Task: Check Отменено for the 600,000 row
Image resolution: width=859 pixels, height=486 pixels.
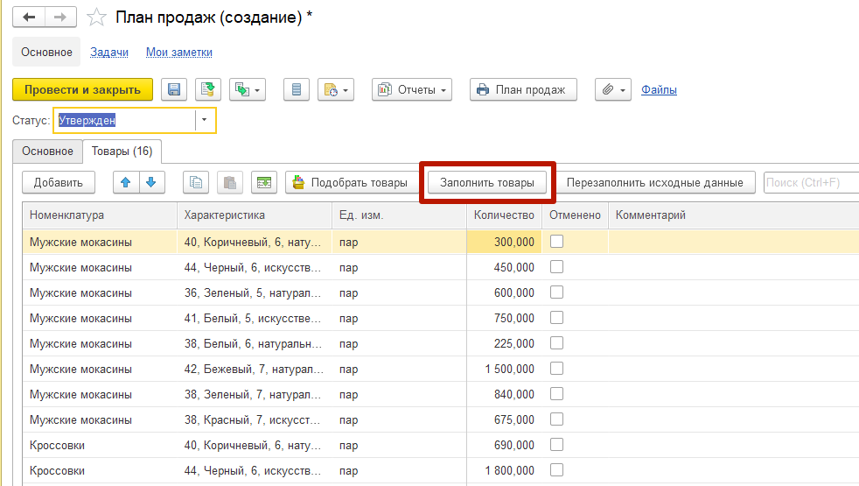Action: [557, 292]
